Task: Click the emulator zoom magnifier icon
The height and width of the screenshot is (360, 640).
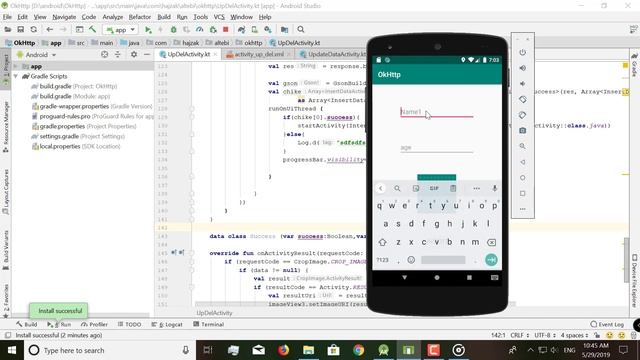Action: [522, 146]
